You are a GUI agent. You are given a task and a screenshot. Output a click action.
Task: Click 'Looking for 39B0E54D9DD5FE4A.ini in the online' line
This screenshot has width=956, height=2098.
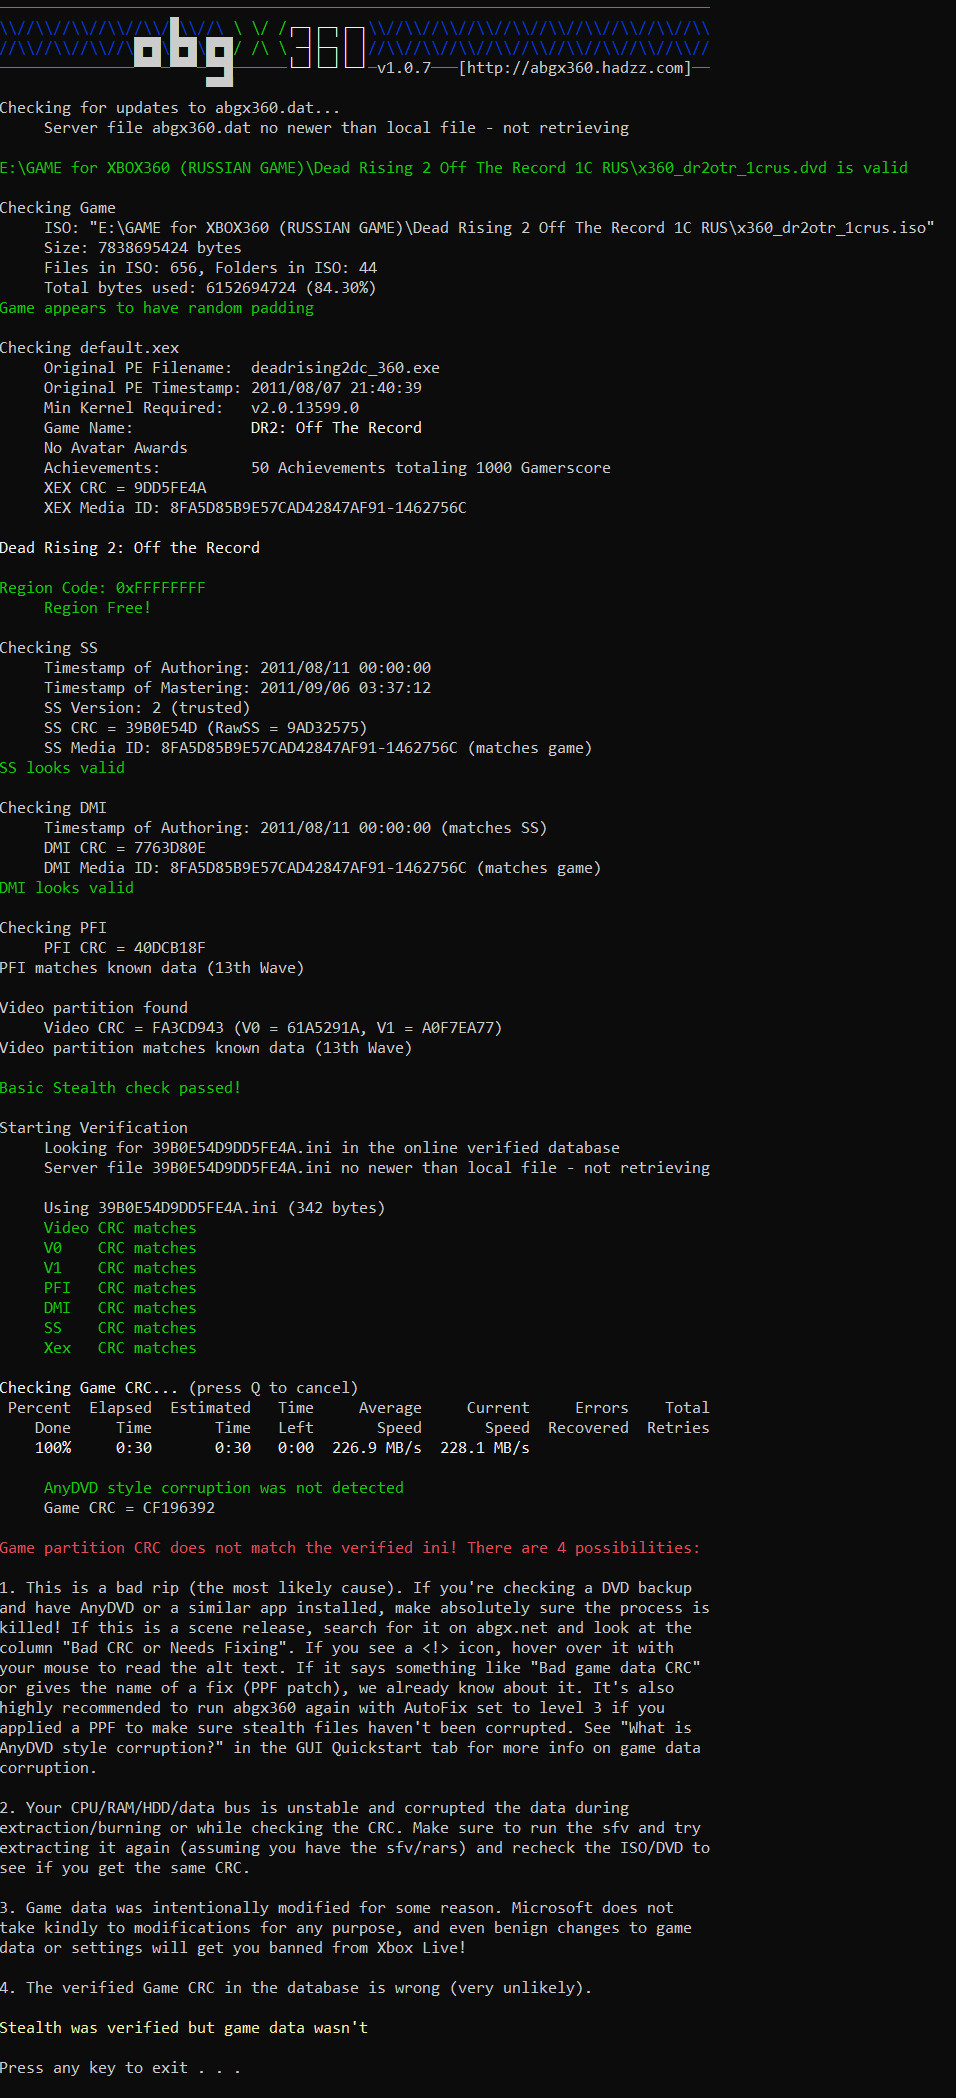pyautogui.click(x=332, y=1148)
